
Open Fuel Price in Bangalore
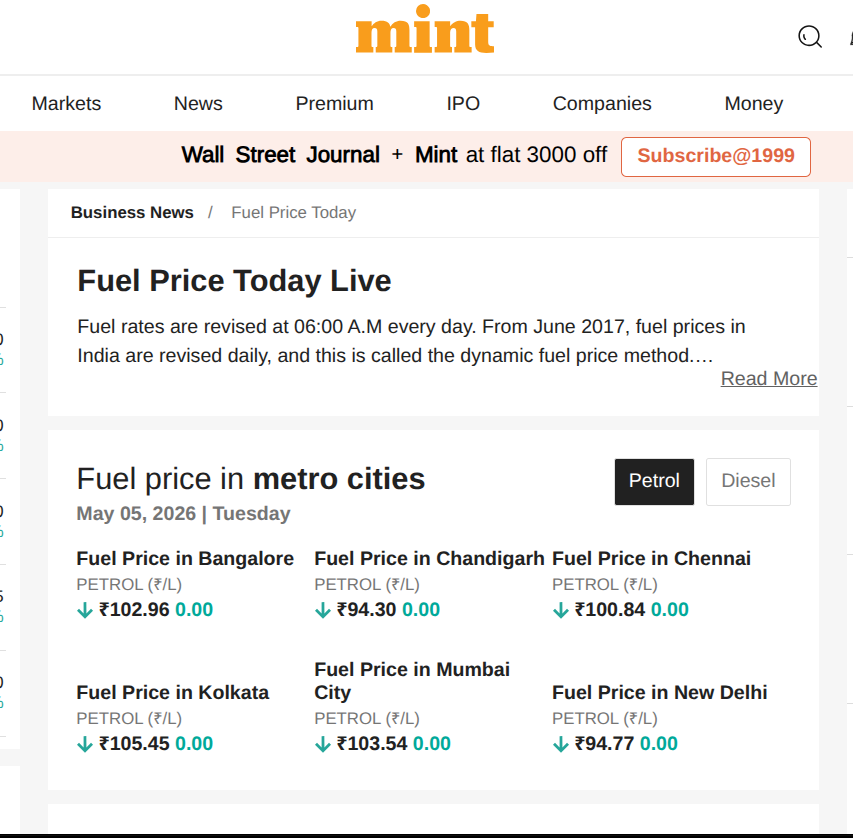point(185,558)
